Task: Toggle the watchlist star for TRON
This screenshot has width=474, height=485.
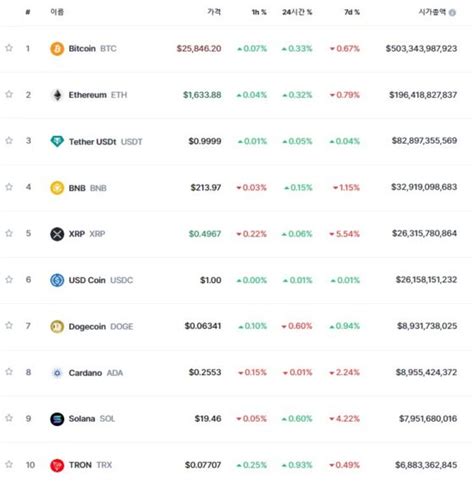Action: point(9,465)
